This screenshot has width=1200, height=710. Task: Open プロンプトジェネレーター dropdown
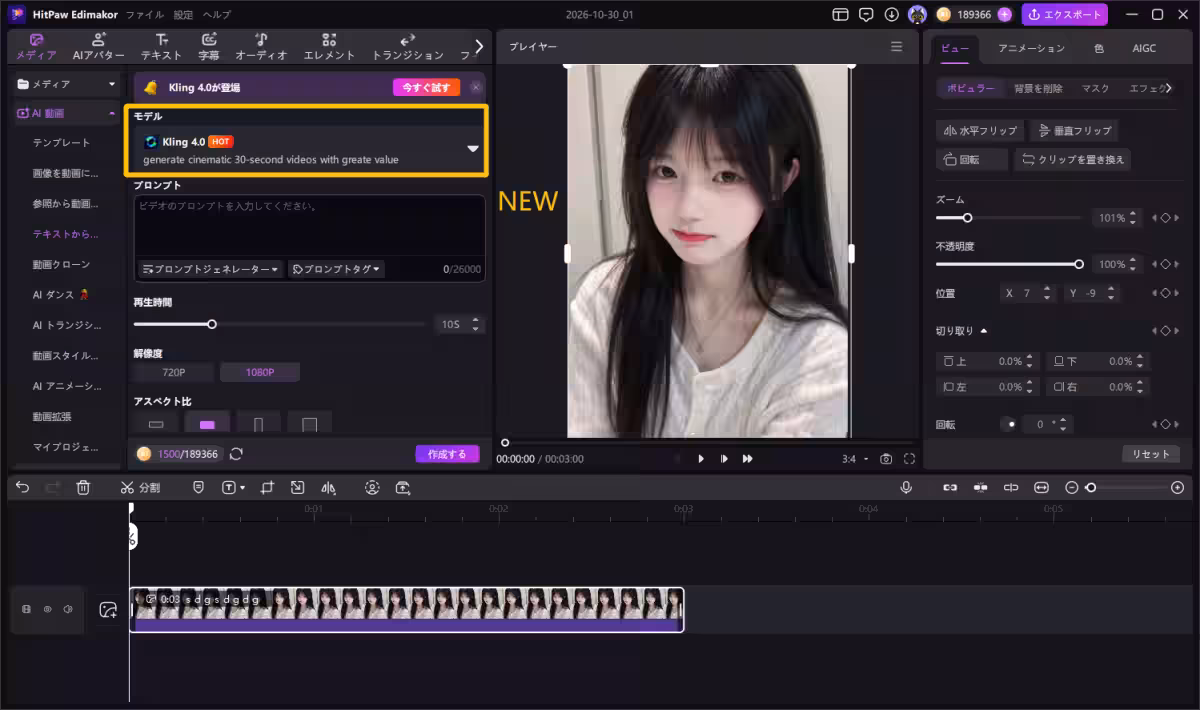click(210, 269)
